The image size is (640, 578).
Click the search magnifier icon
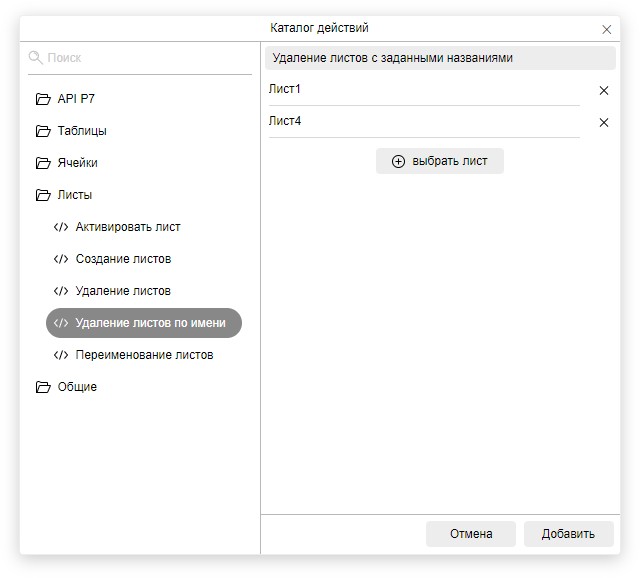pyautogui.click(x=36, y=58)
